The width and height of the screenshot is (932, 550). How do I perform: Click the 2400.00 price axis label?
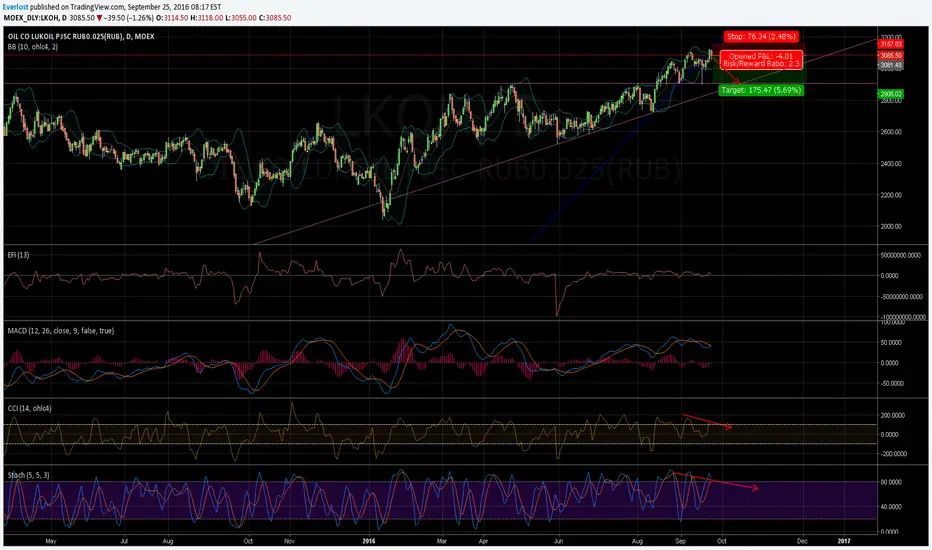coord(891,164)
